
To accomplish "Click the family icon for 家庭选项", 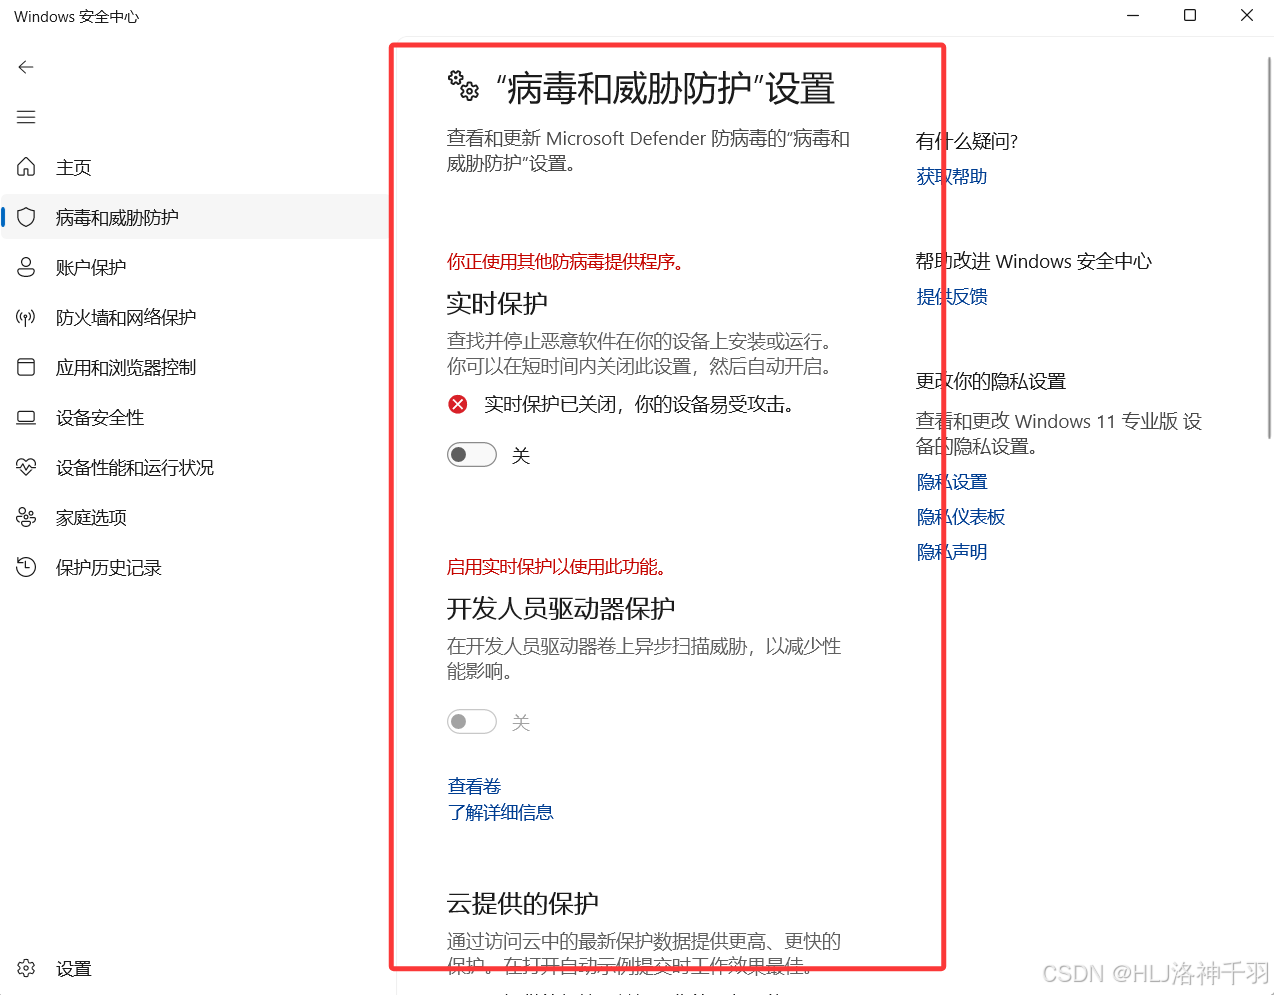I will tap(26, 517).
